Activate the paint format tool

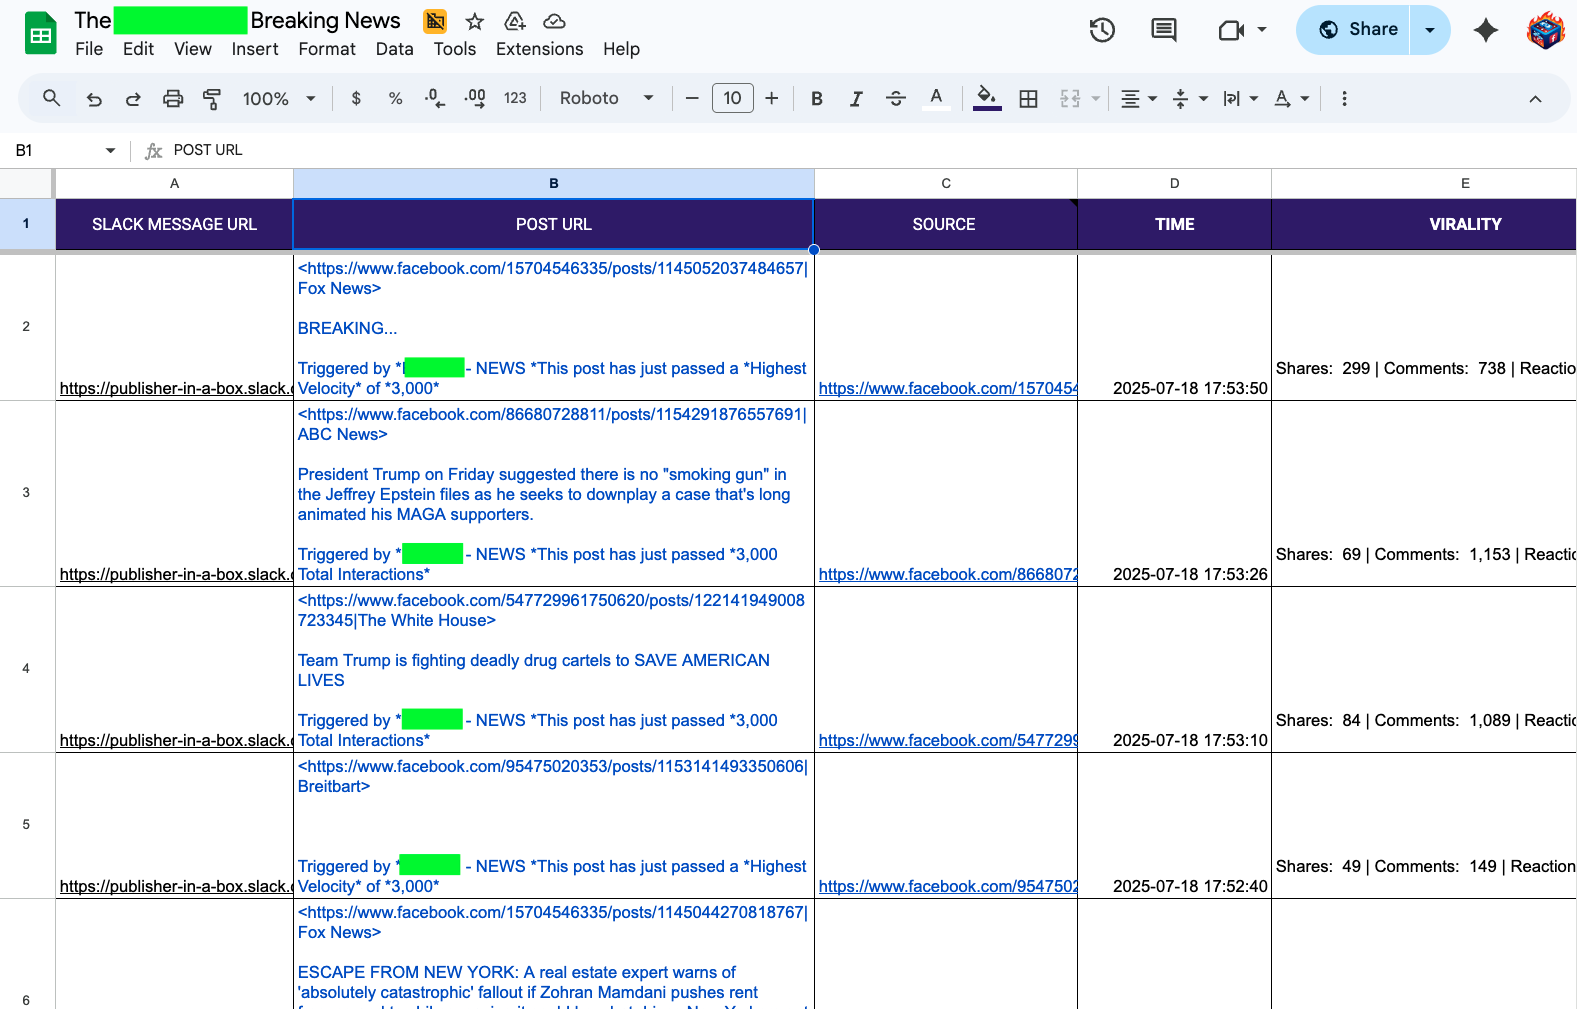(x=212, y=98)
